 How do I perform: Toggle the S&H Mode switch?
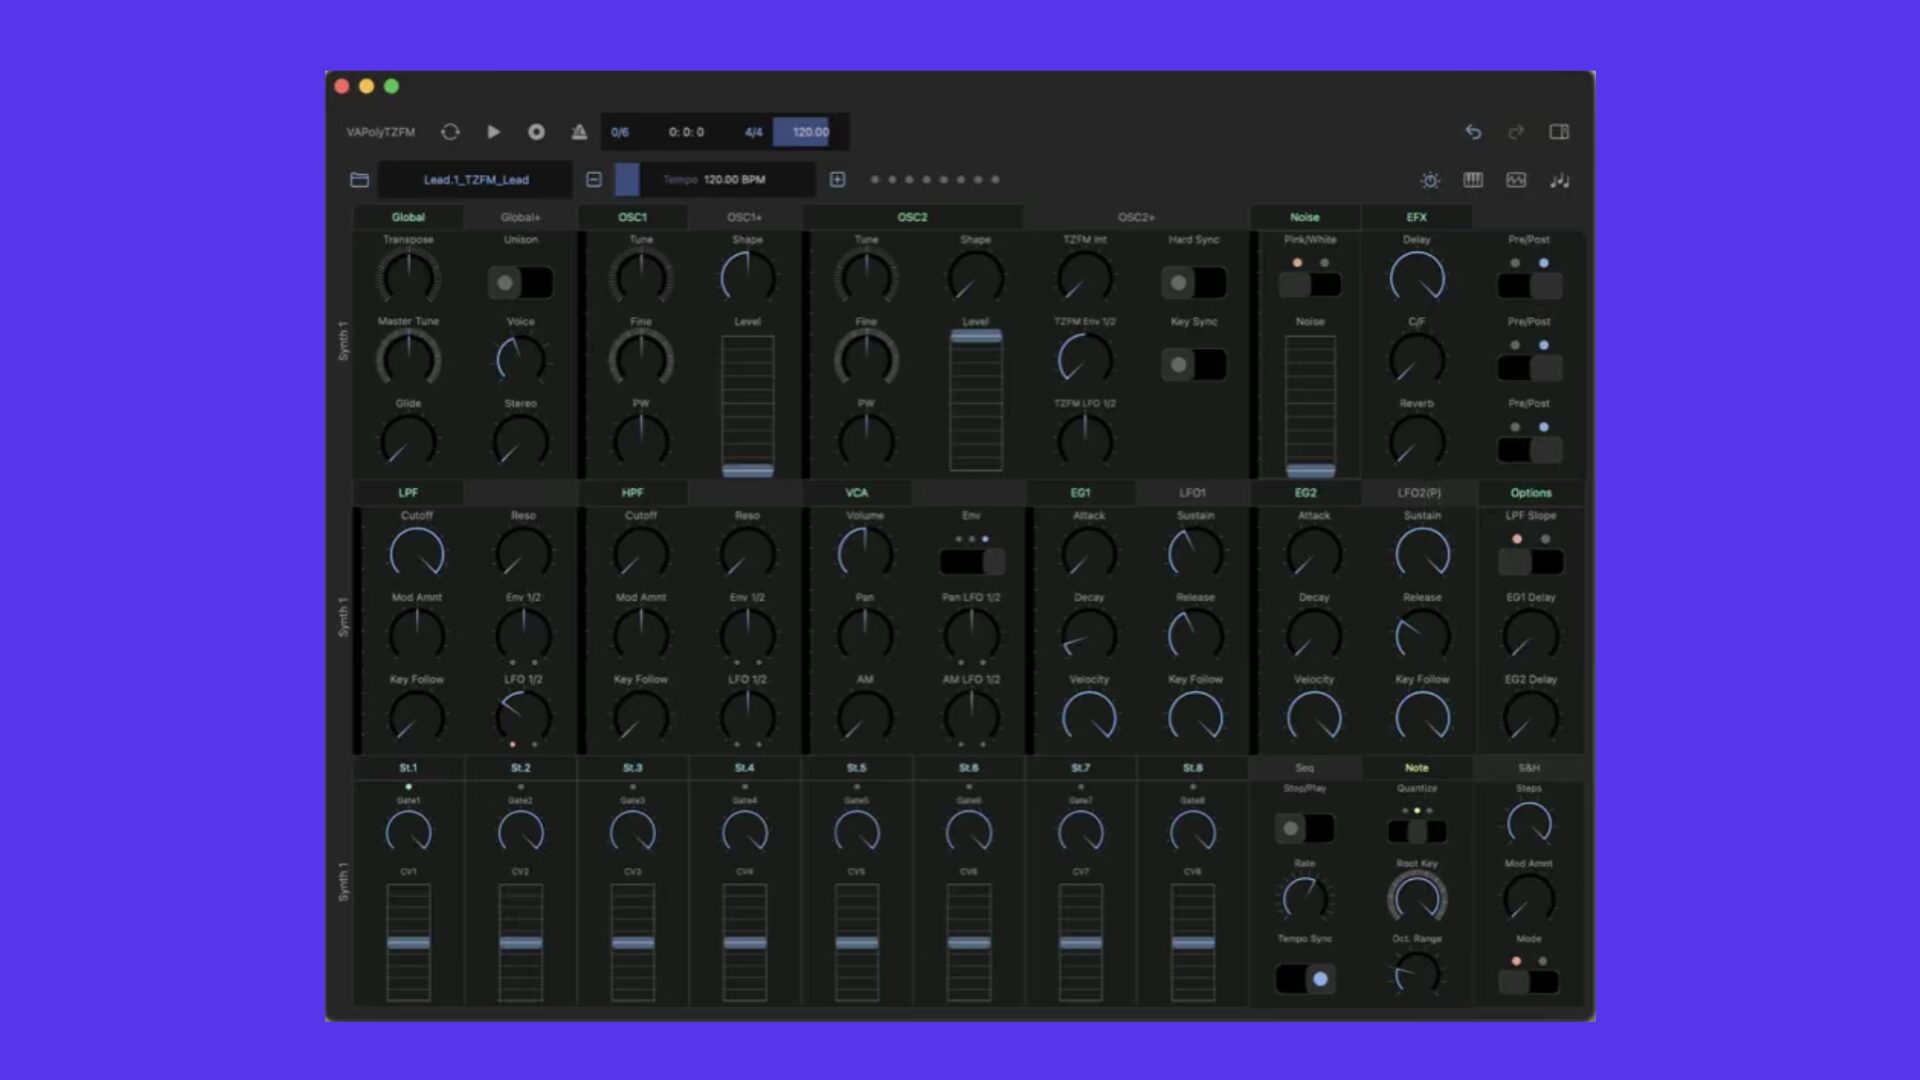tap(1529, 982)
